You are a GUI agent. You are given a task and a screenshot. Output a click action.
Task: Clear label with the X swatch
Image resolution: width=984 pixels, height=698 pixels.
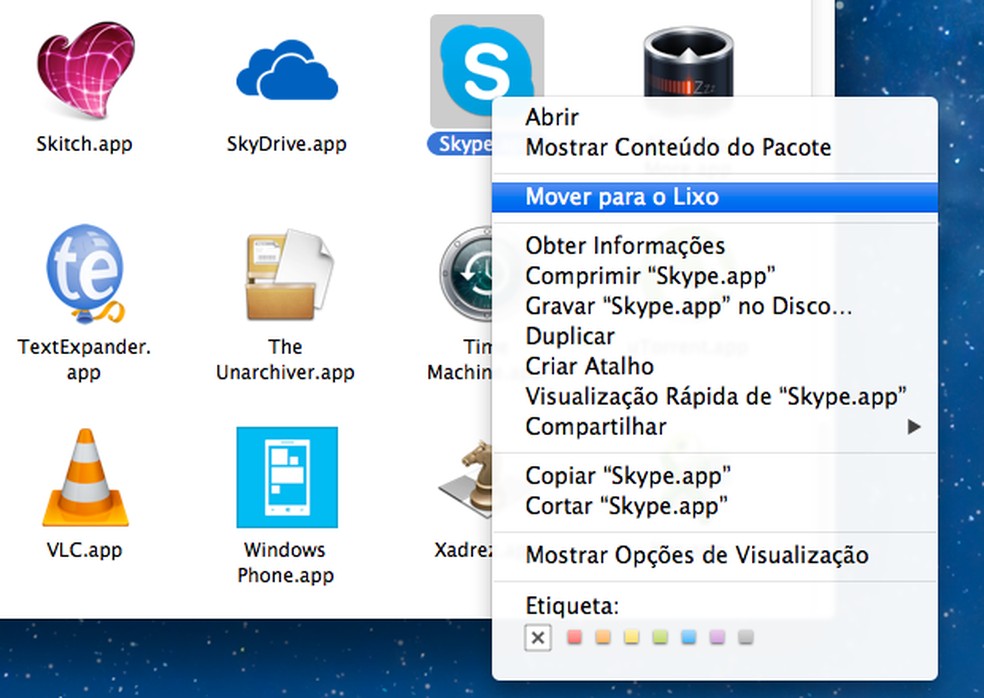click(538, 638)
